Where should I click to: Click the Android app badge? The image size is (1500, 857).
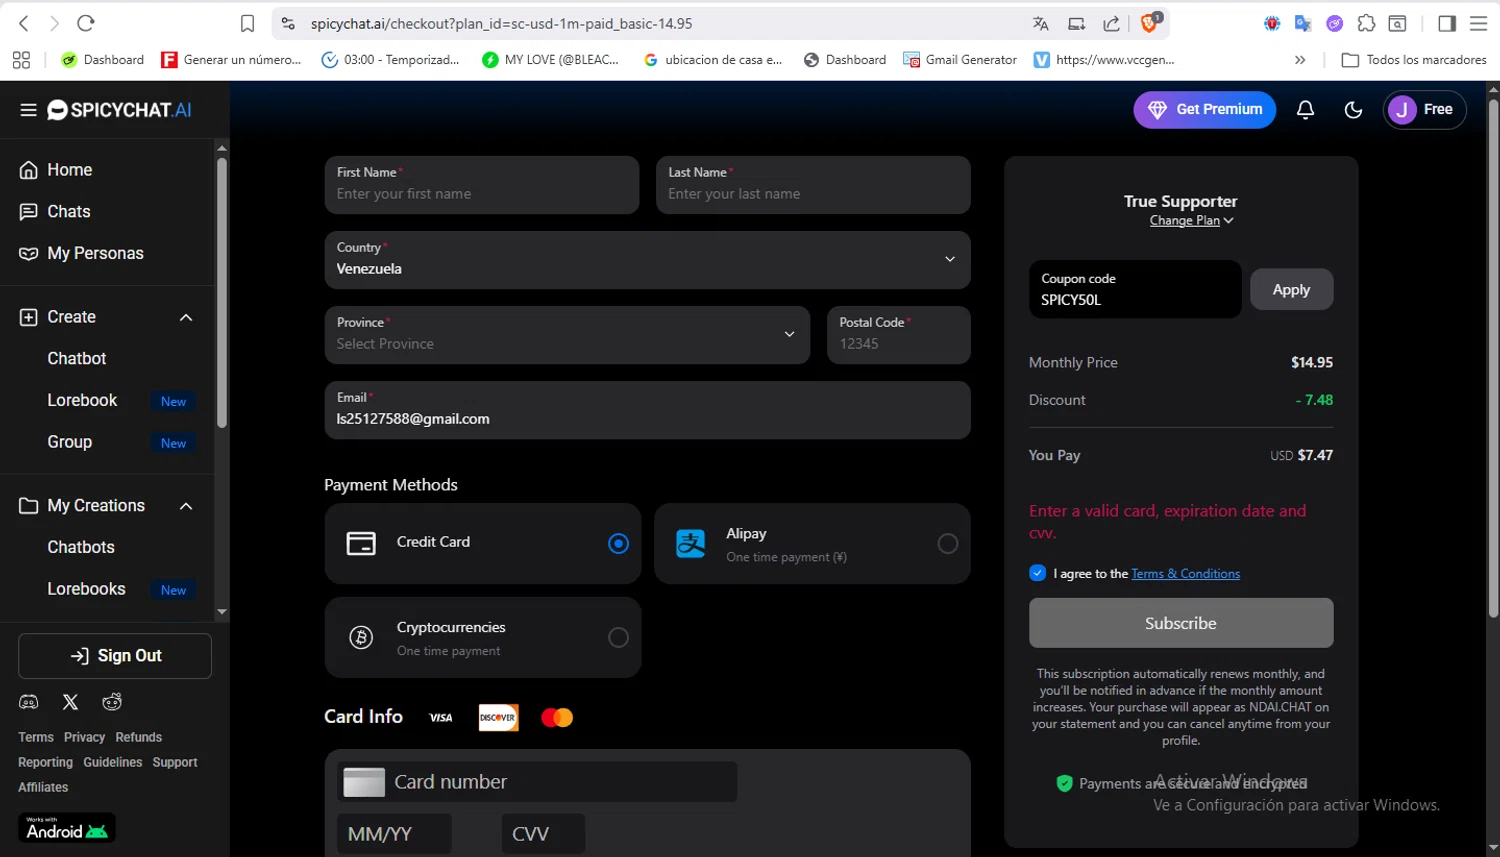[67, 828]
